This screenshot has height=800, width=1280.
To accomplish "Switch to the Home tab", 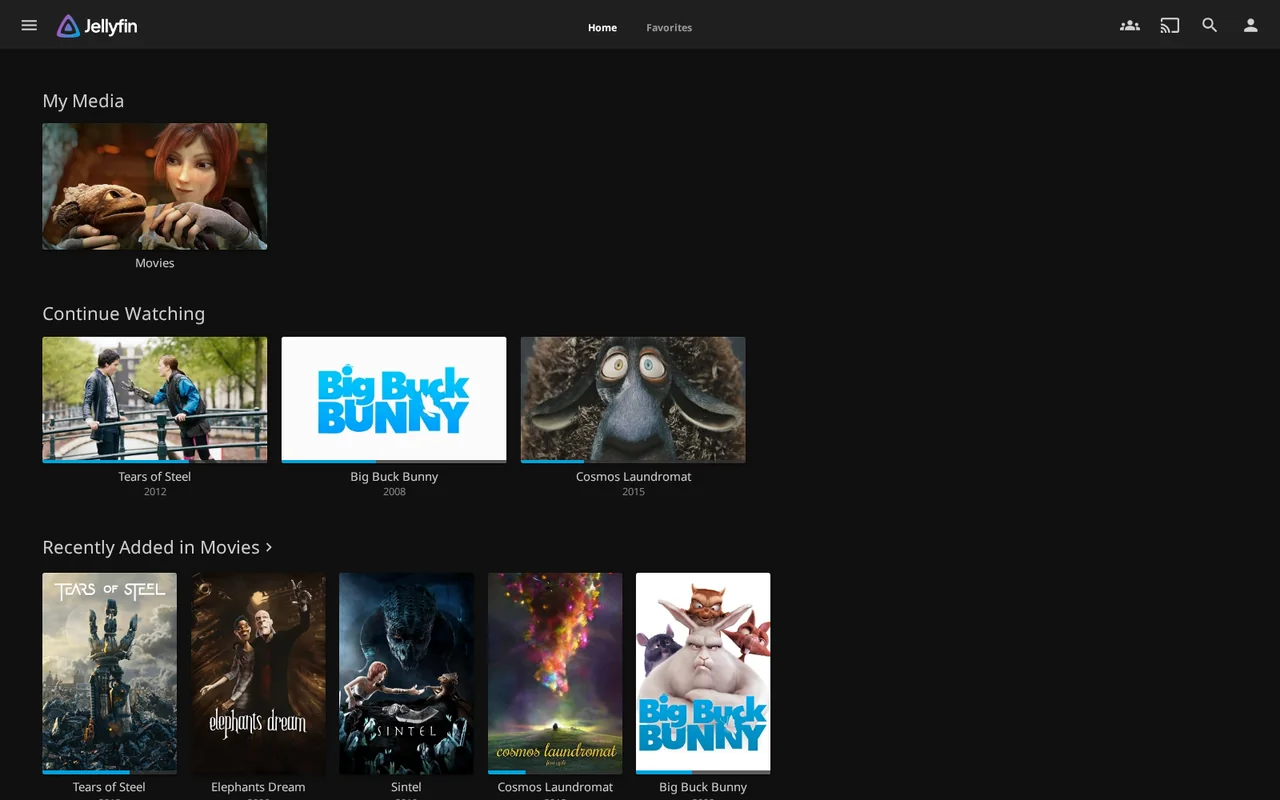I will pos(602,28).
